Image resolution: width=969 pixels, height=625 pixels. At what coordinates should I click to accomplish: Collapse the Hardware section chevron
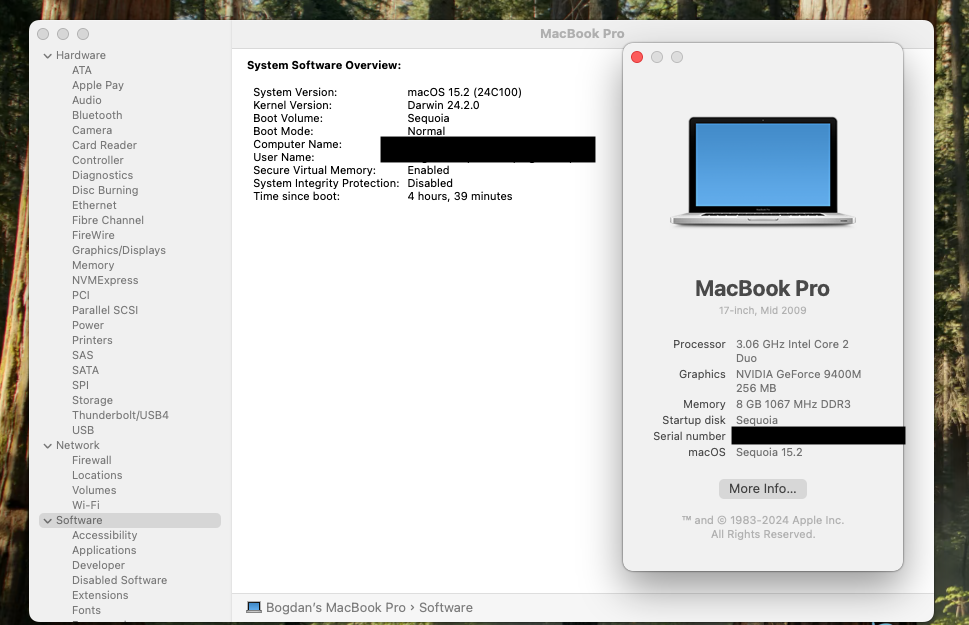point(48,56)
